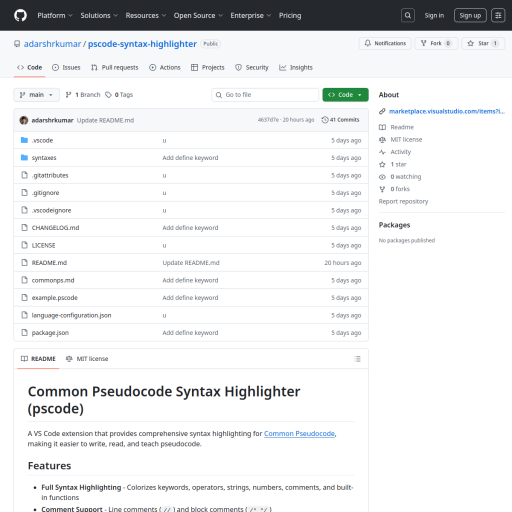Screen dimensions: 512x512
Task: Open the Packages heading link
Action: point(394,225)
